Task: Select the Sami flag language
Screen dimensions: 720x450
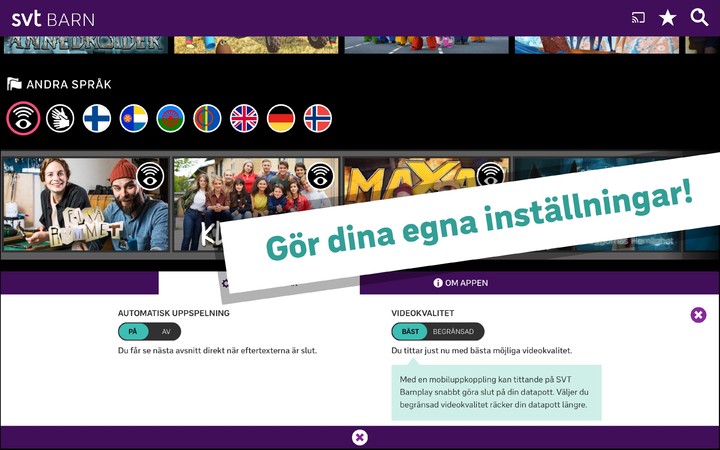Action: (207, 118)
